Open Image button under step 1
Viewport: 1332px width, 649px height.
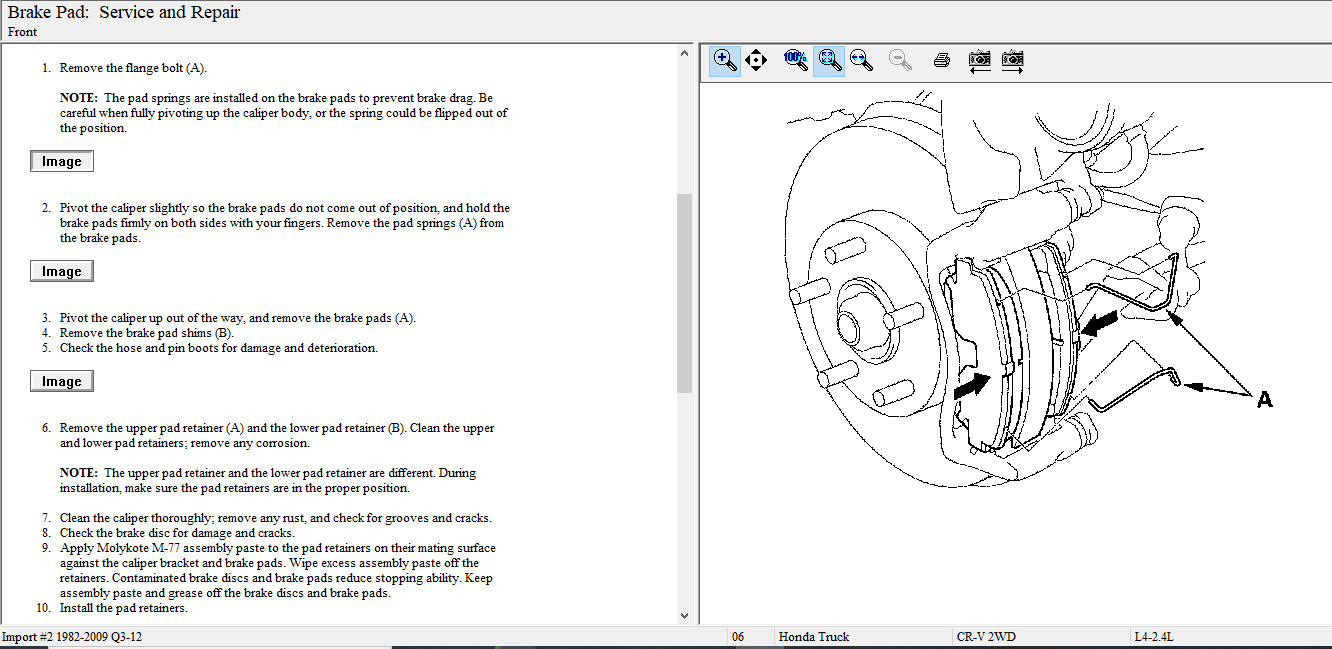point(62,162)
